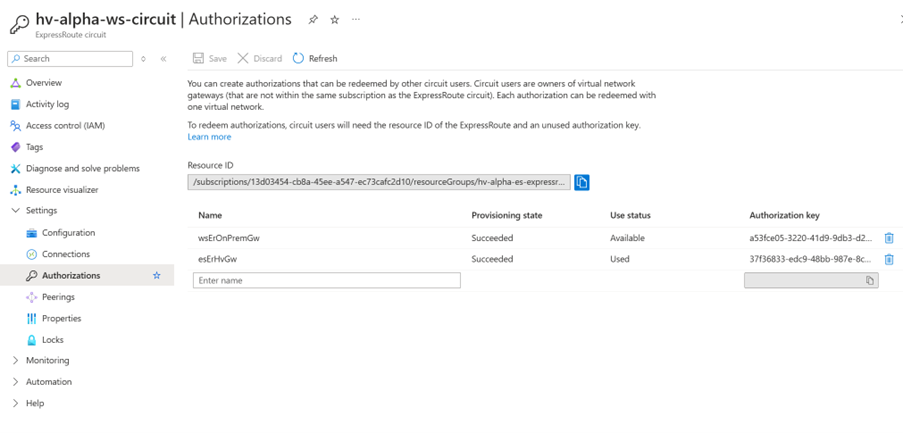Click the Authorization key column header

point(784,215)
